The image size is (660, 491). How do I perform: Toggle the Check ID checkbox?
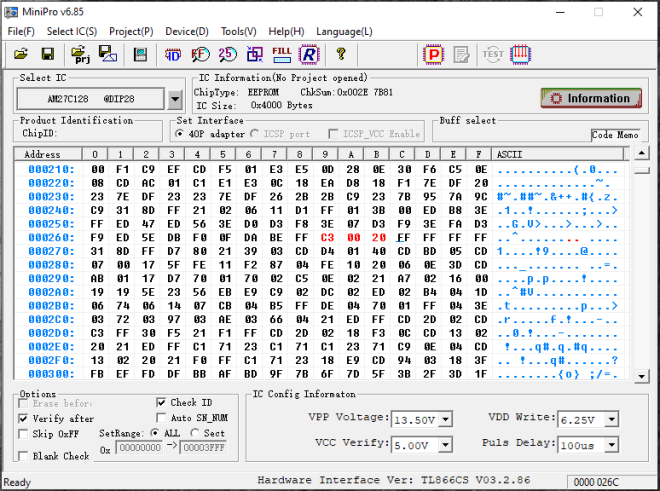coord(161,403)
